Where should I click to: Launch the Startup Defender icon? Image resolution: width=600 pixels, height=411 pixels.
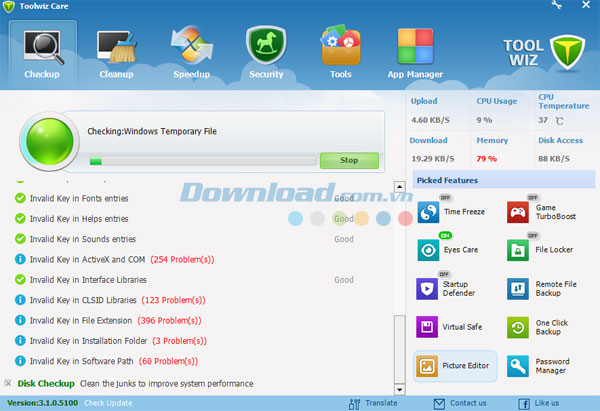tap(427, 289)
